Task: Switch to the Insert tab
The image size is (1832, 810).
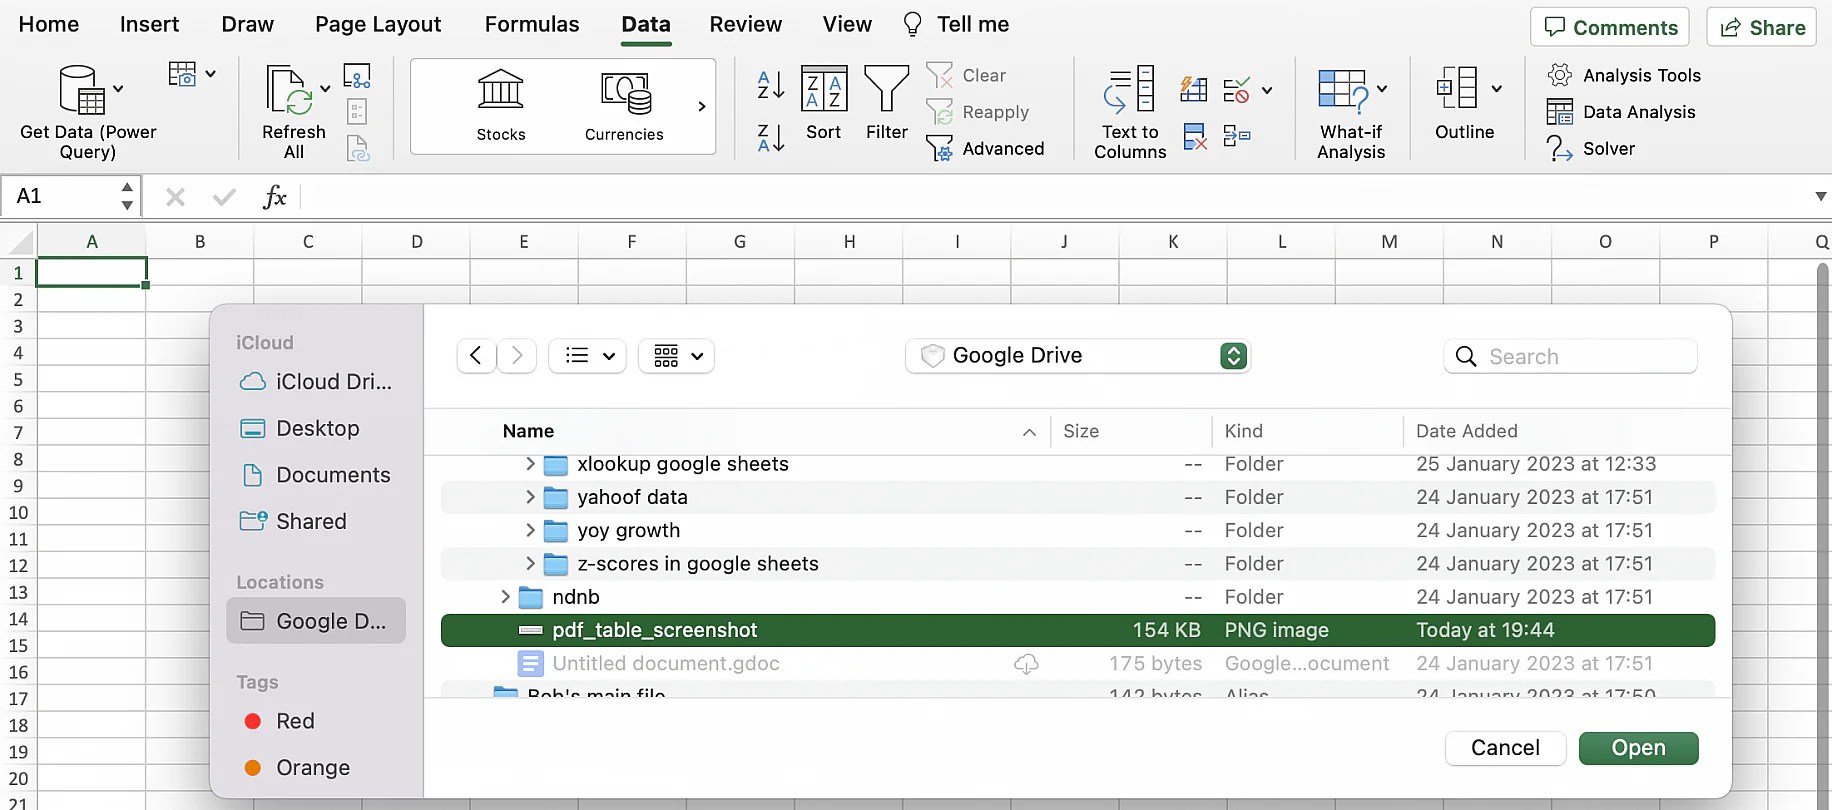Action: point(149,24)
